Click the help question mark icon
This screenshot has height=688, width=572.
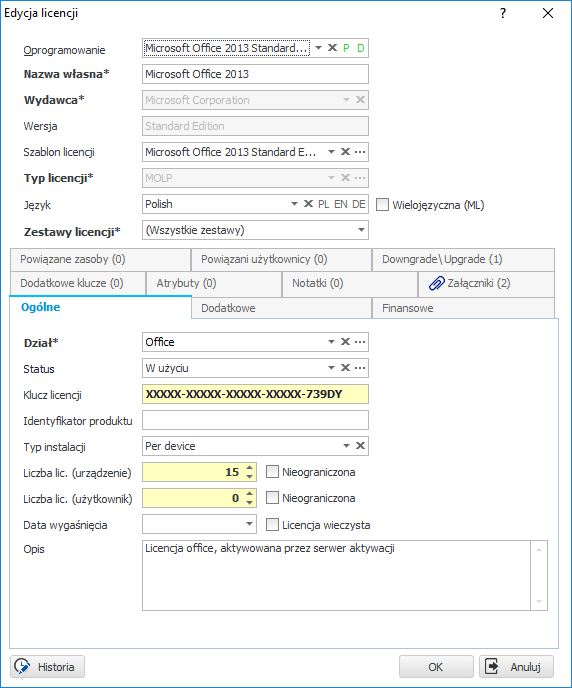tap(503, 13)
